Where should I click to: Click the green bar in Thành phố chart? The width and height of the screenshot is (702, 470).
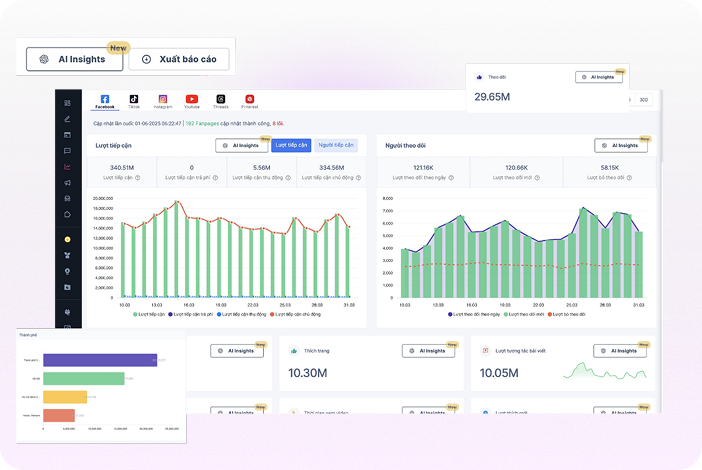(84, 378)
